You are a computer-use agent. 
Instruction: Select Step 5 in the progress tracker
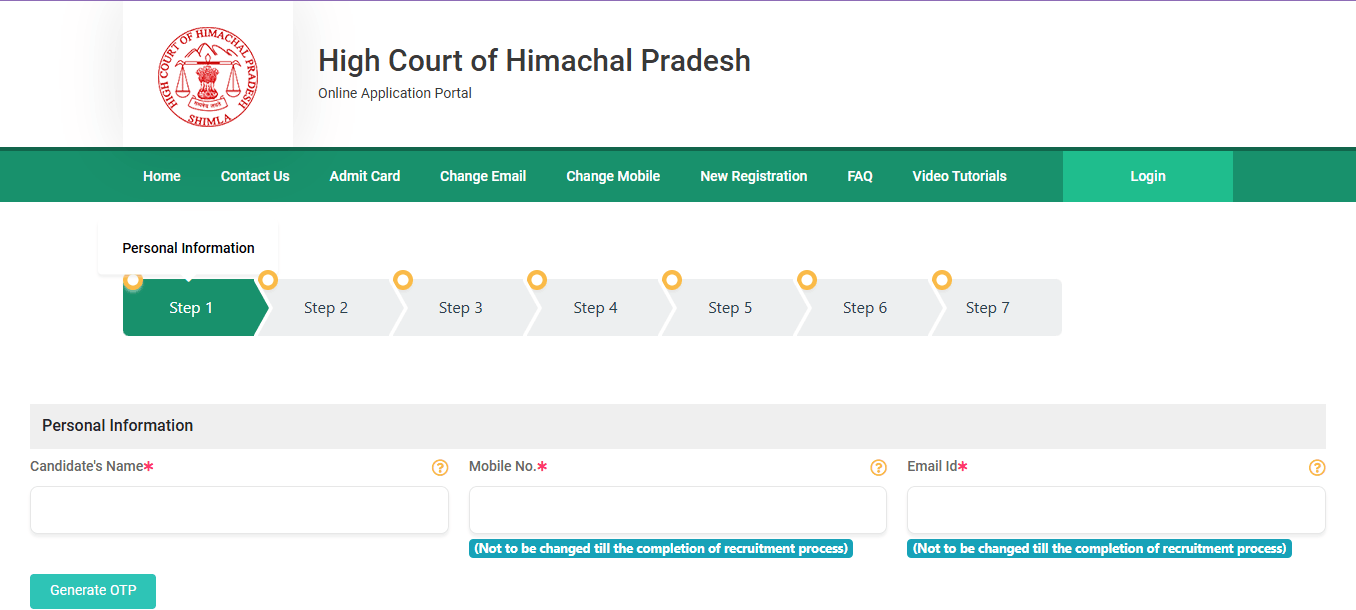[730, 307]
